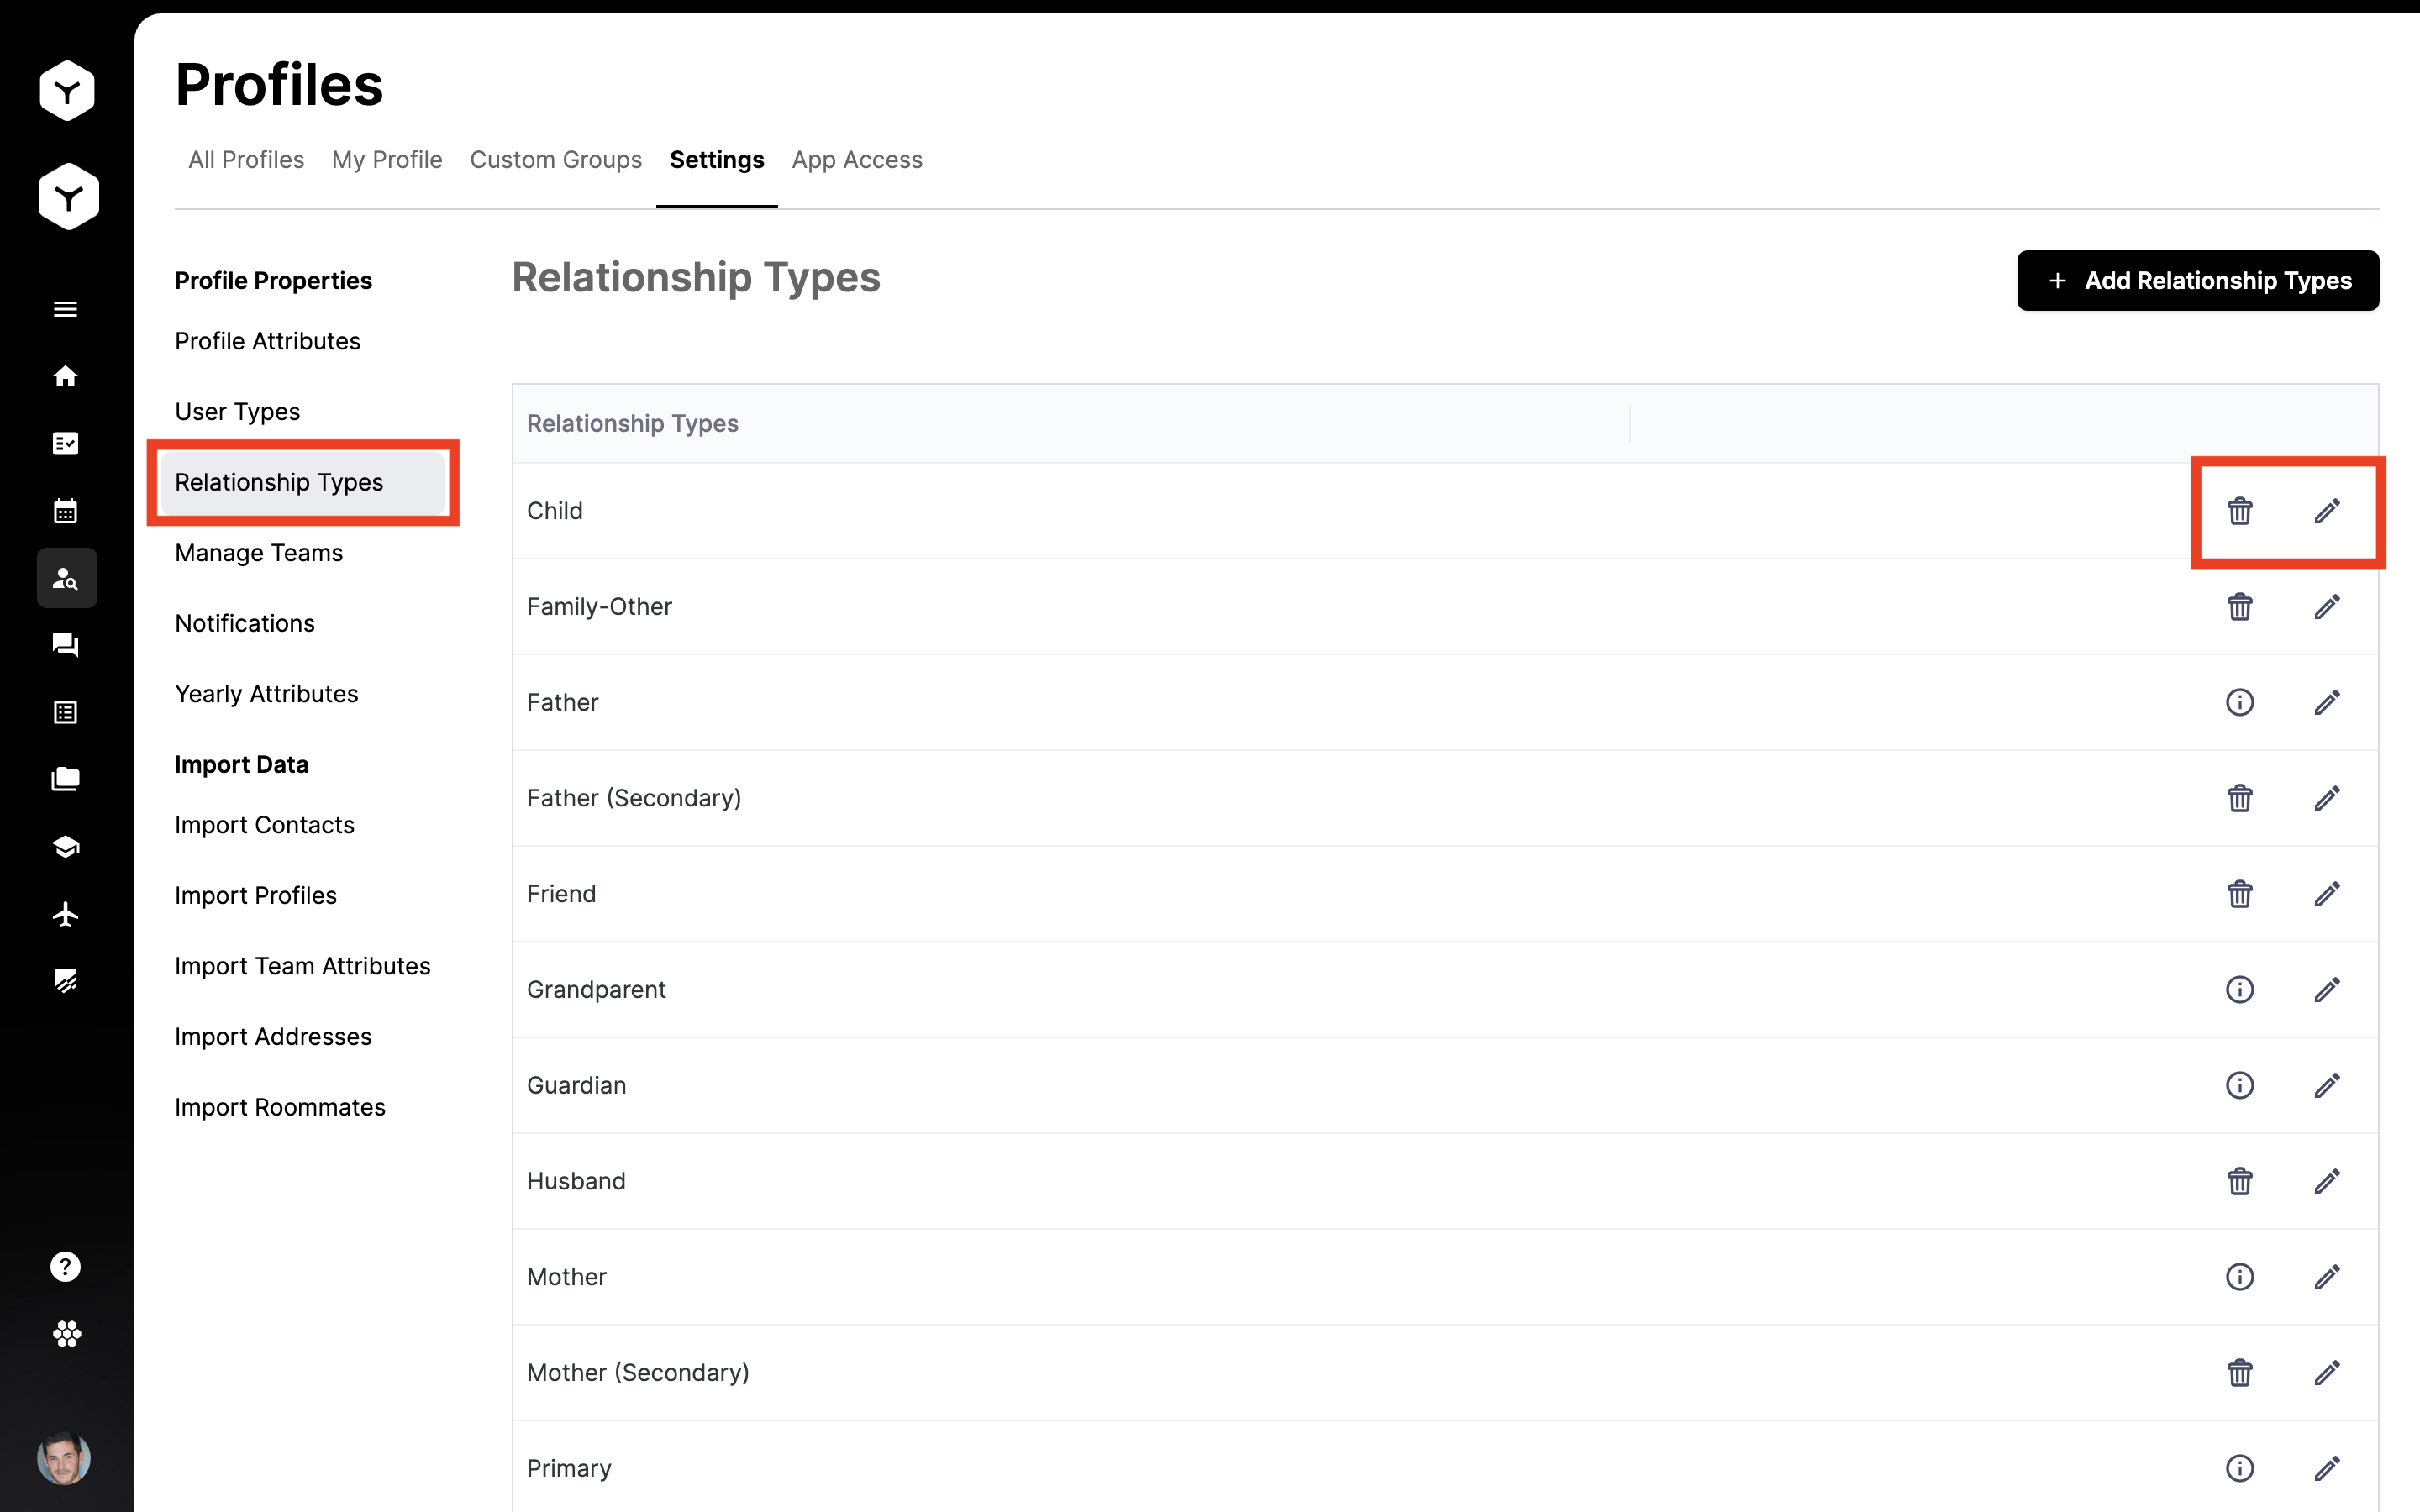Edit the Child relationship type
The image size is (2420, 1512).
click(2326, 511)
